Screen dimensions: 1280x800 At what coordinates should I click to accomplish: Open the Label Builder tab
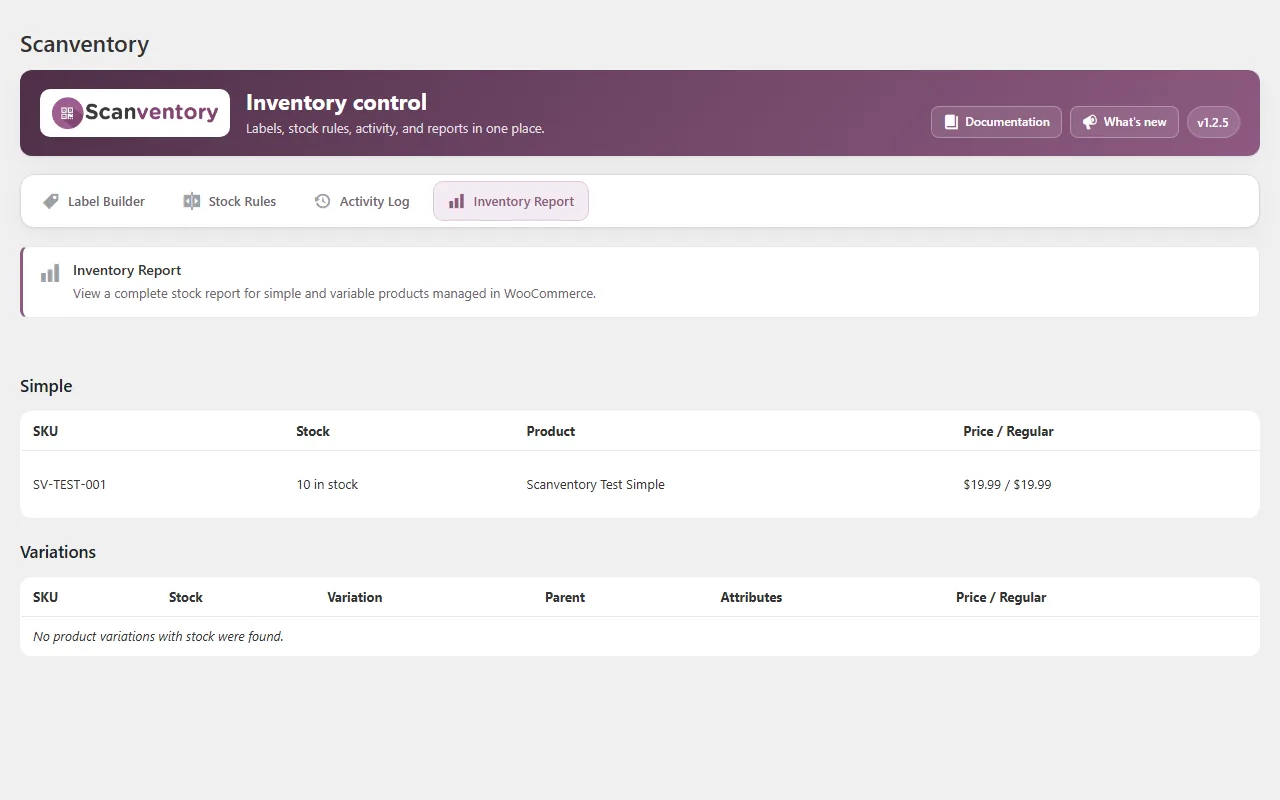coord(94,202)
